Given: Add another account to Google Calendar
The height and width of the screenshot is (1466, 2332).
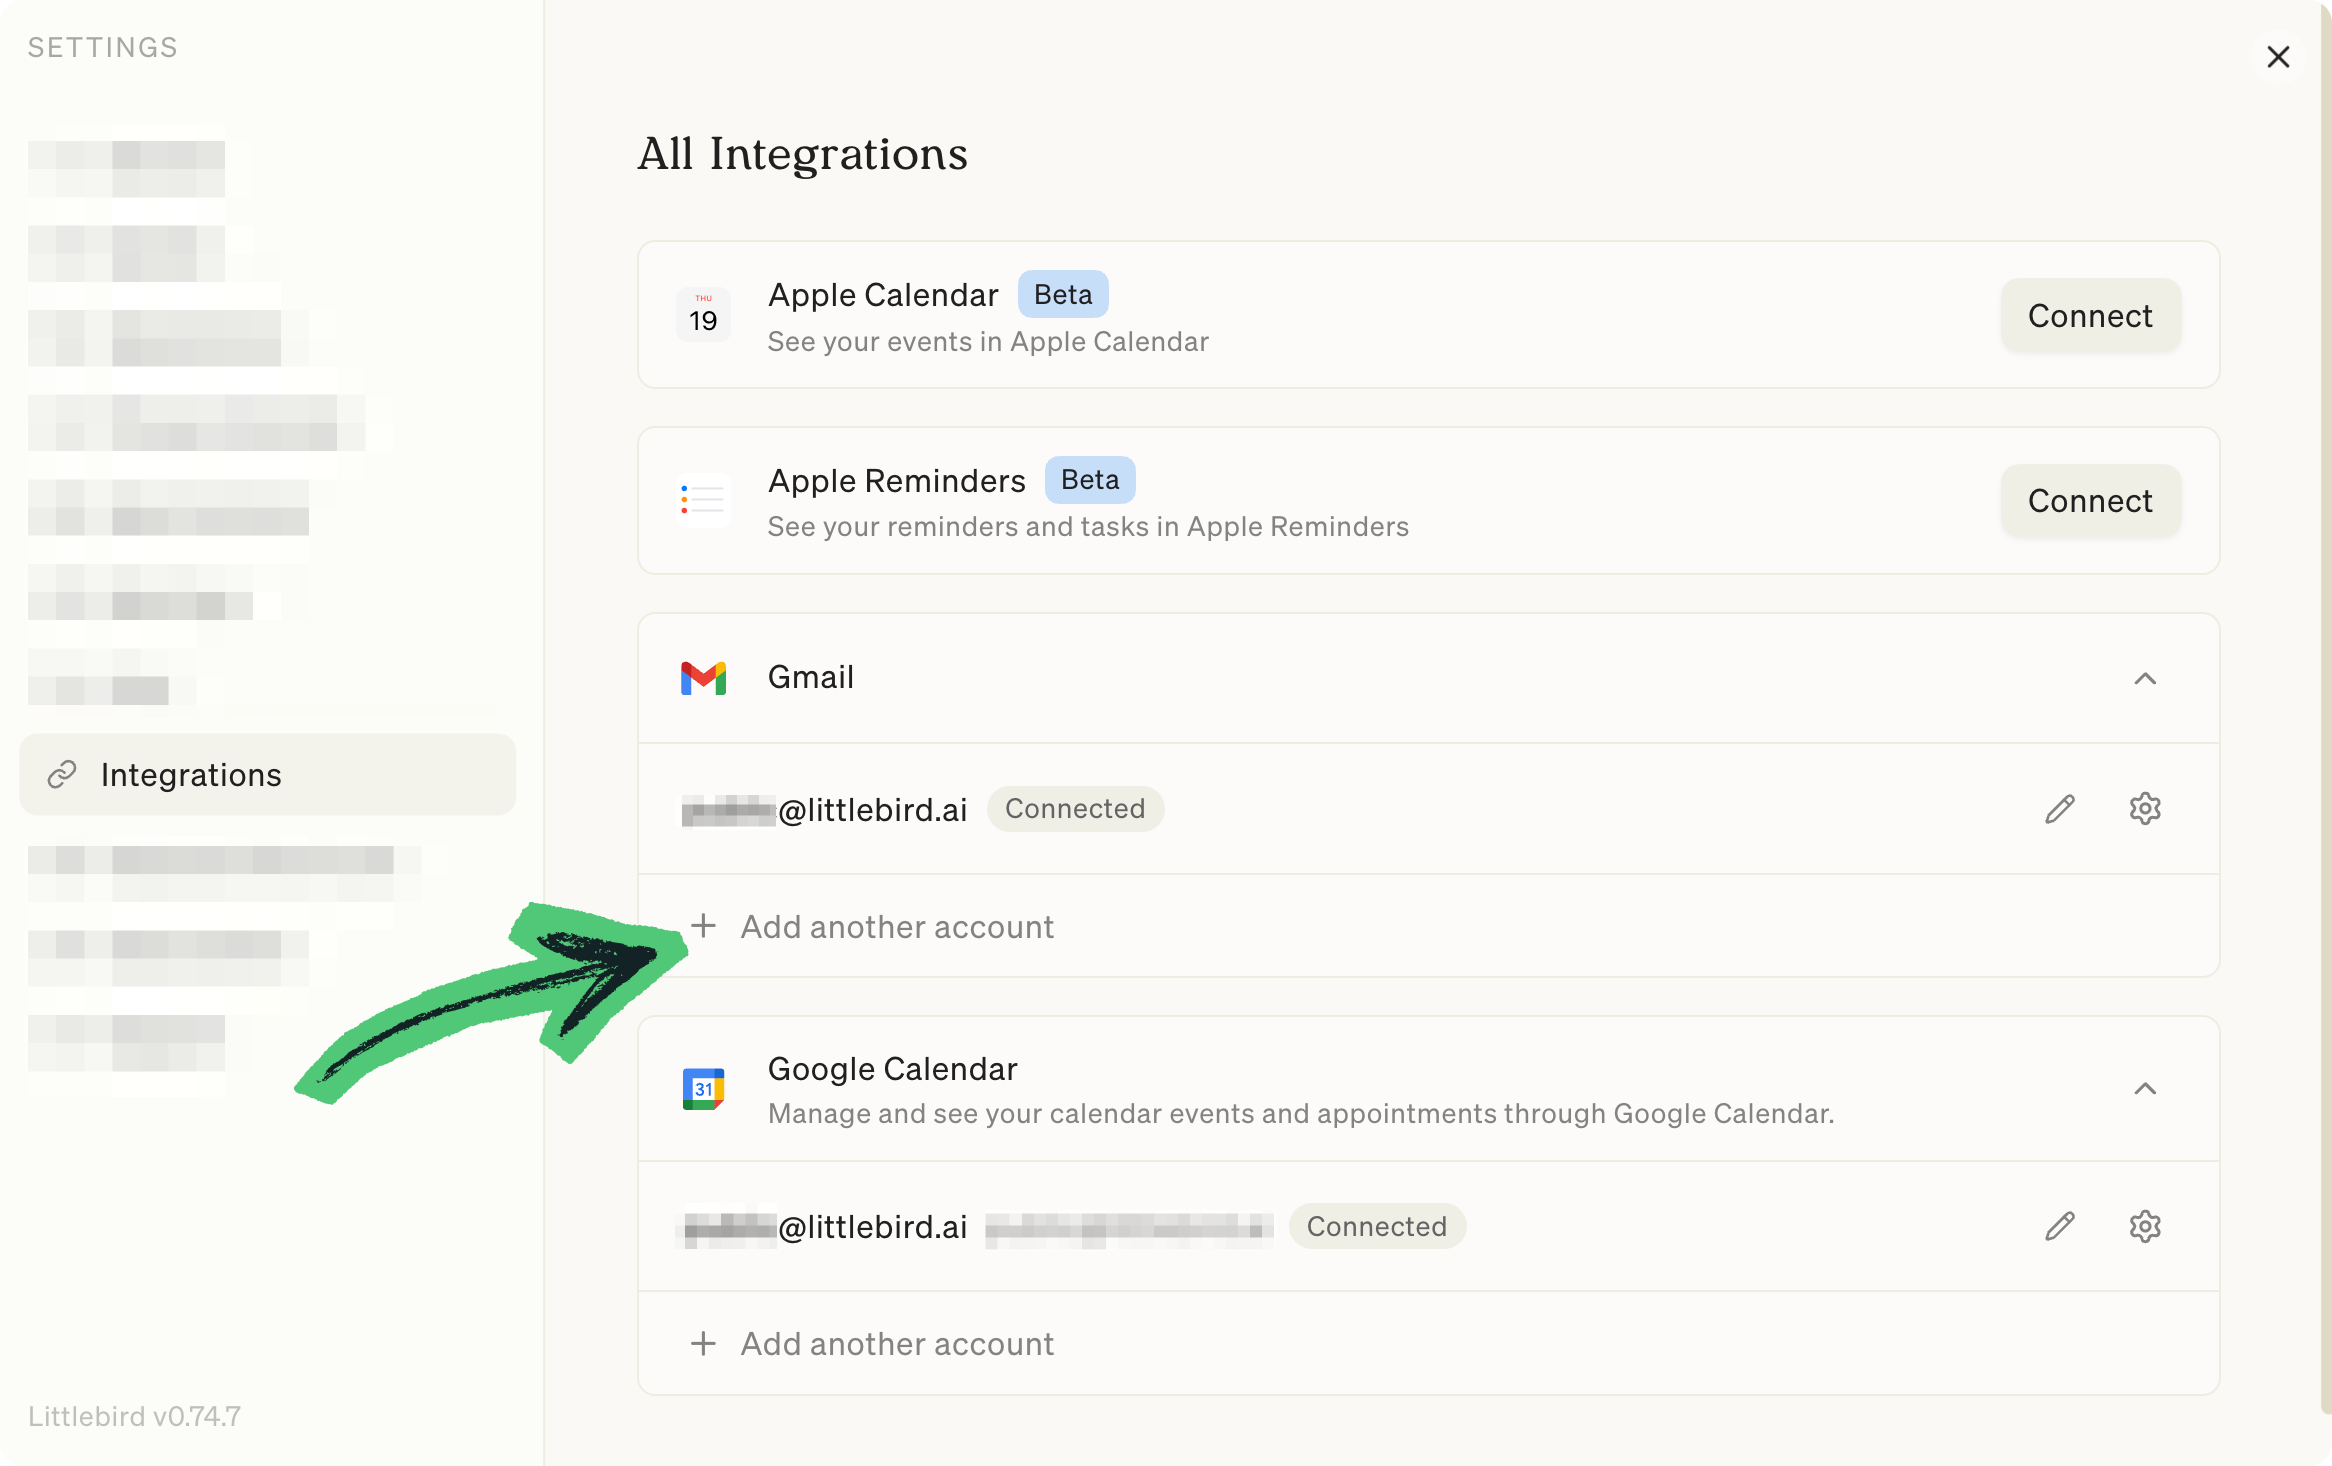Looking at the screenshot, I should [x=896, y=1344].
